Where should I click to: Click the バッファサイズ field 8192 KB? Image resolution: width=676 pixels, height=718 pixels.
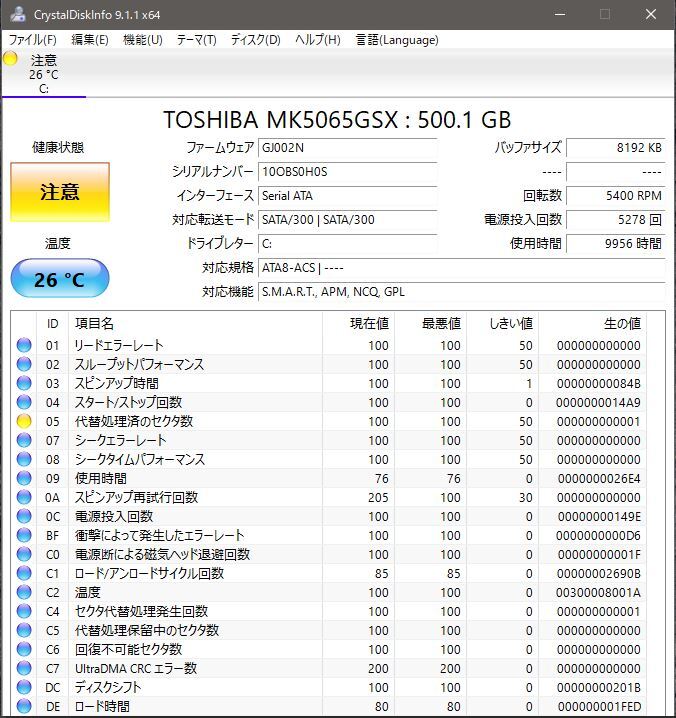pos(616,148)
